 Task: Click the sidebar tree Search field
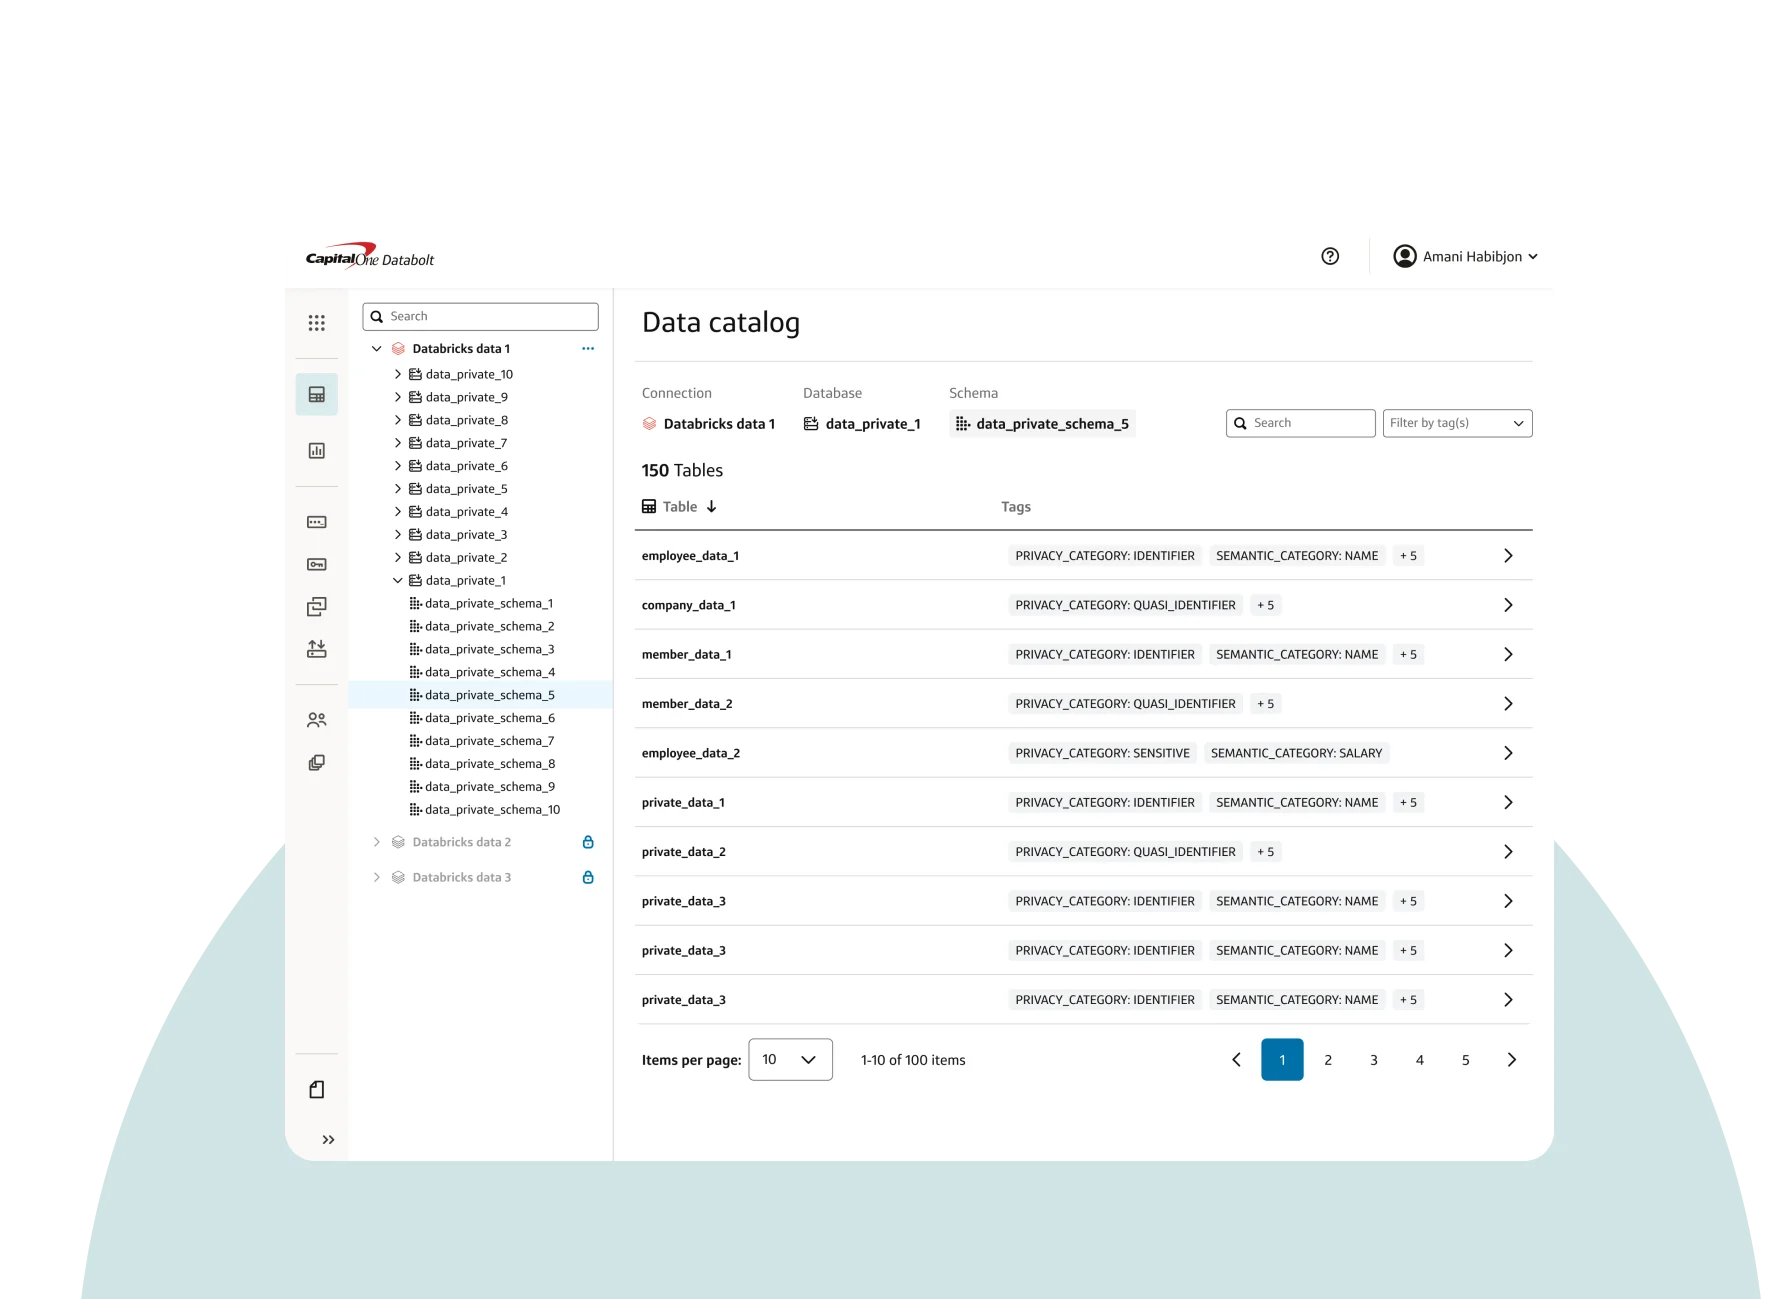tap(480, 317)
